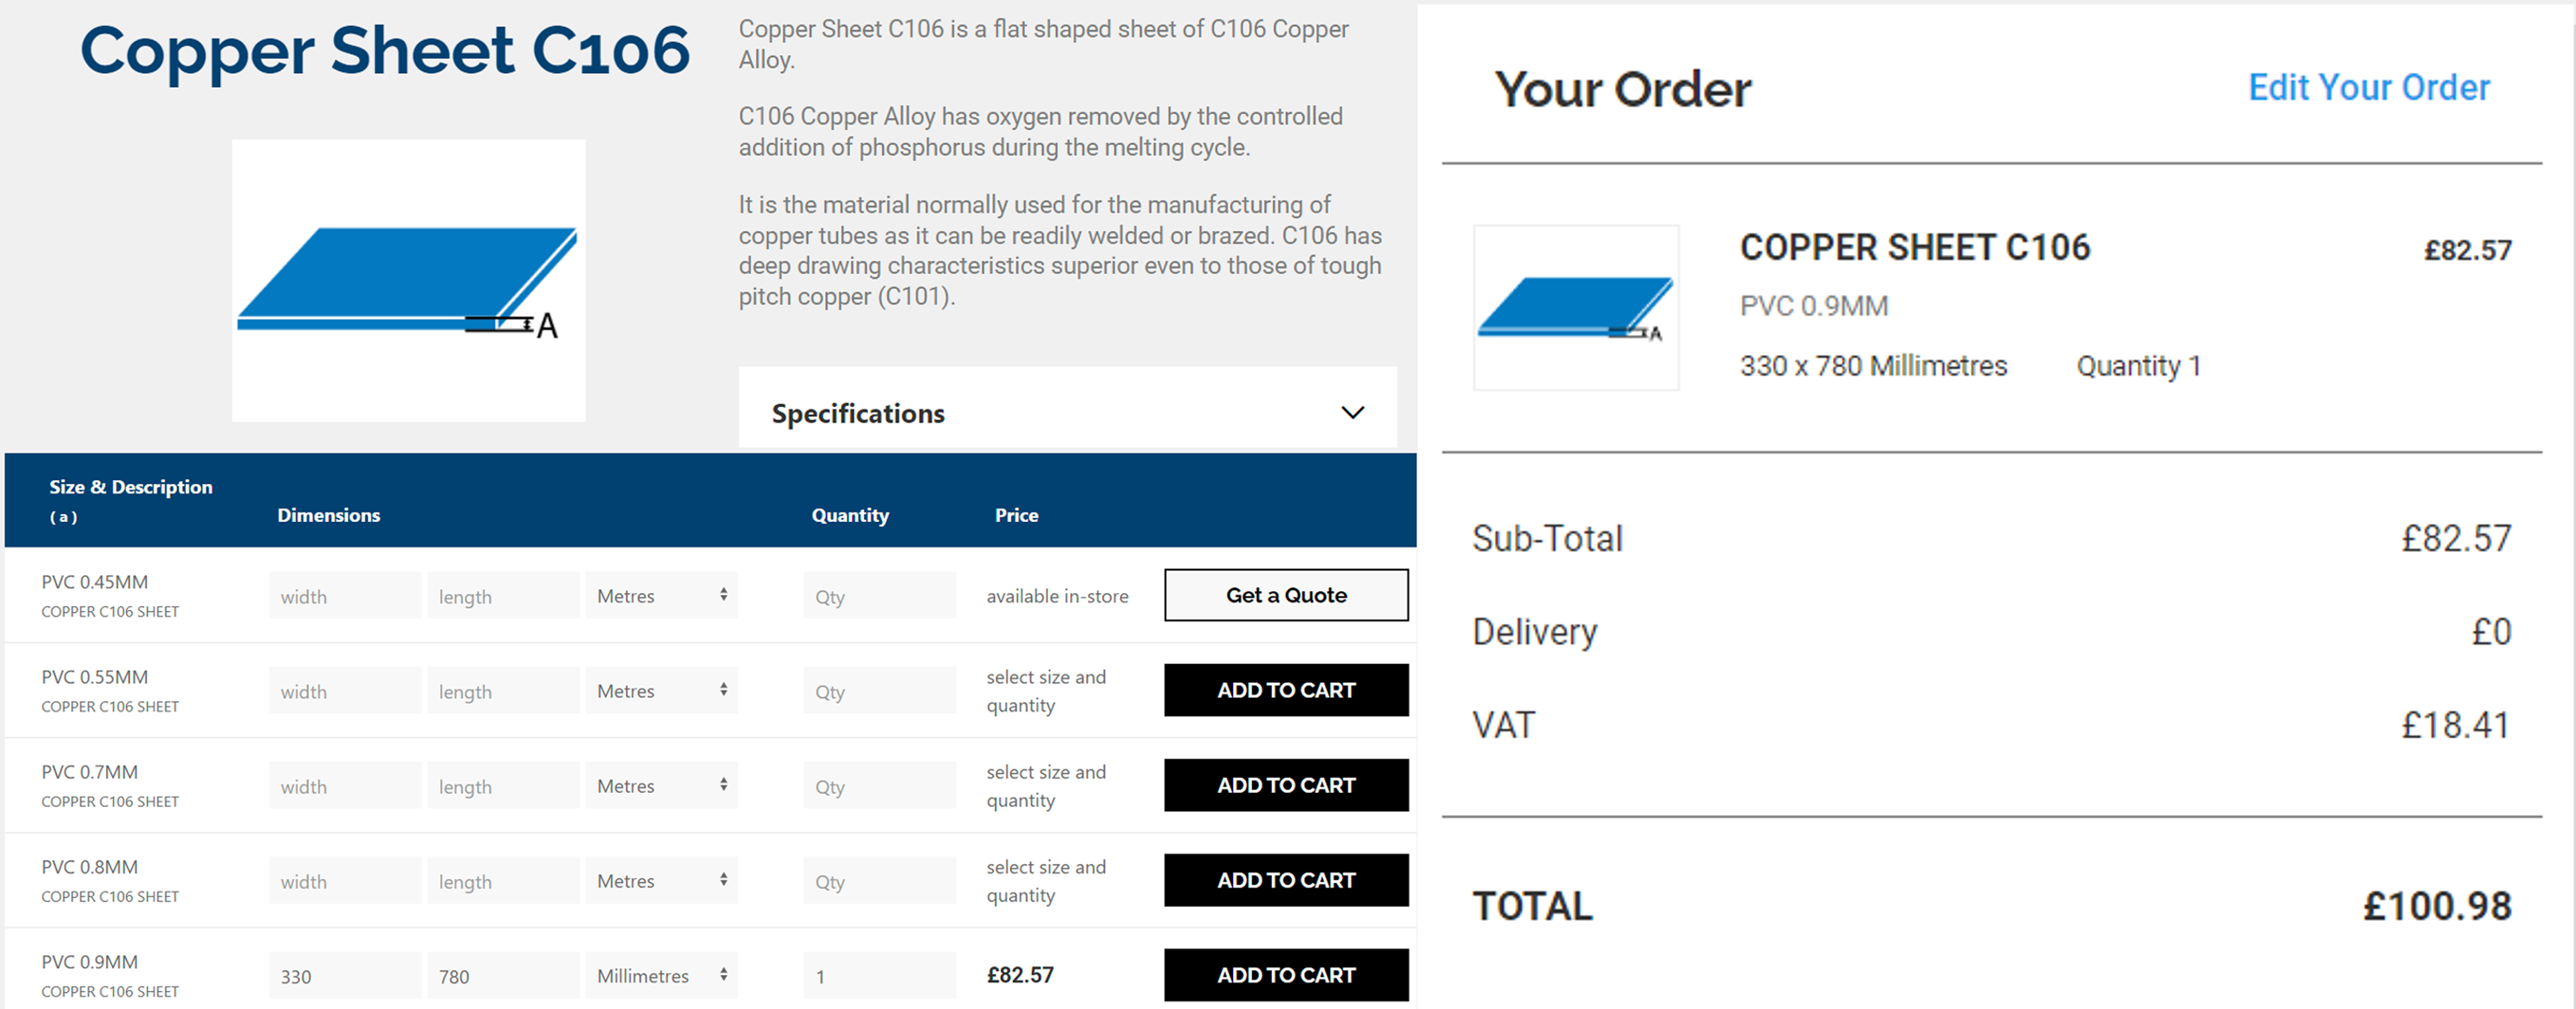This screenshot has width=2576, height=1009.
Task: Open the order item thumbnail image
Action: (1576, 307)
